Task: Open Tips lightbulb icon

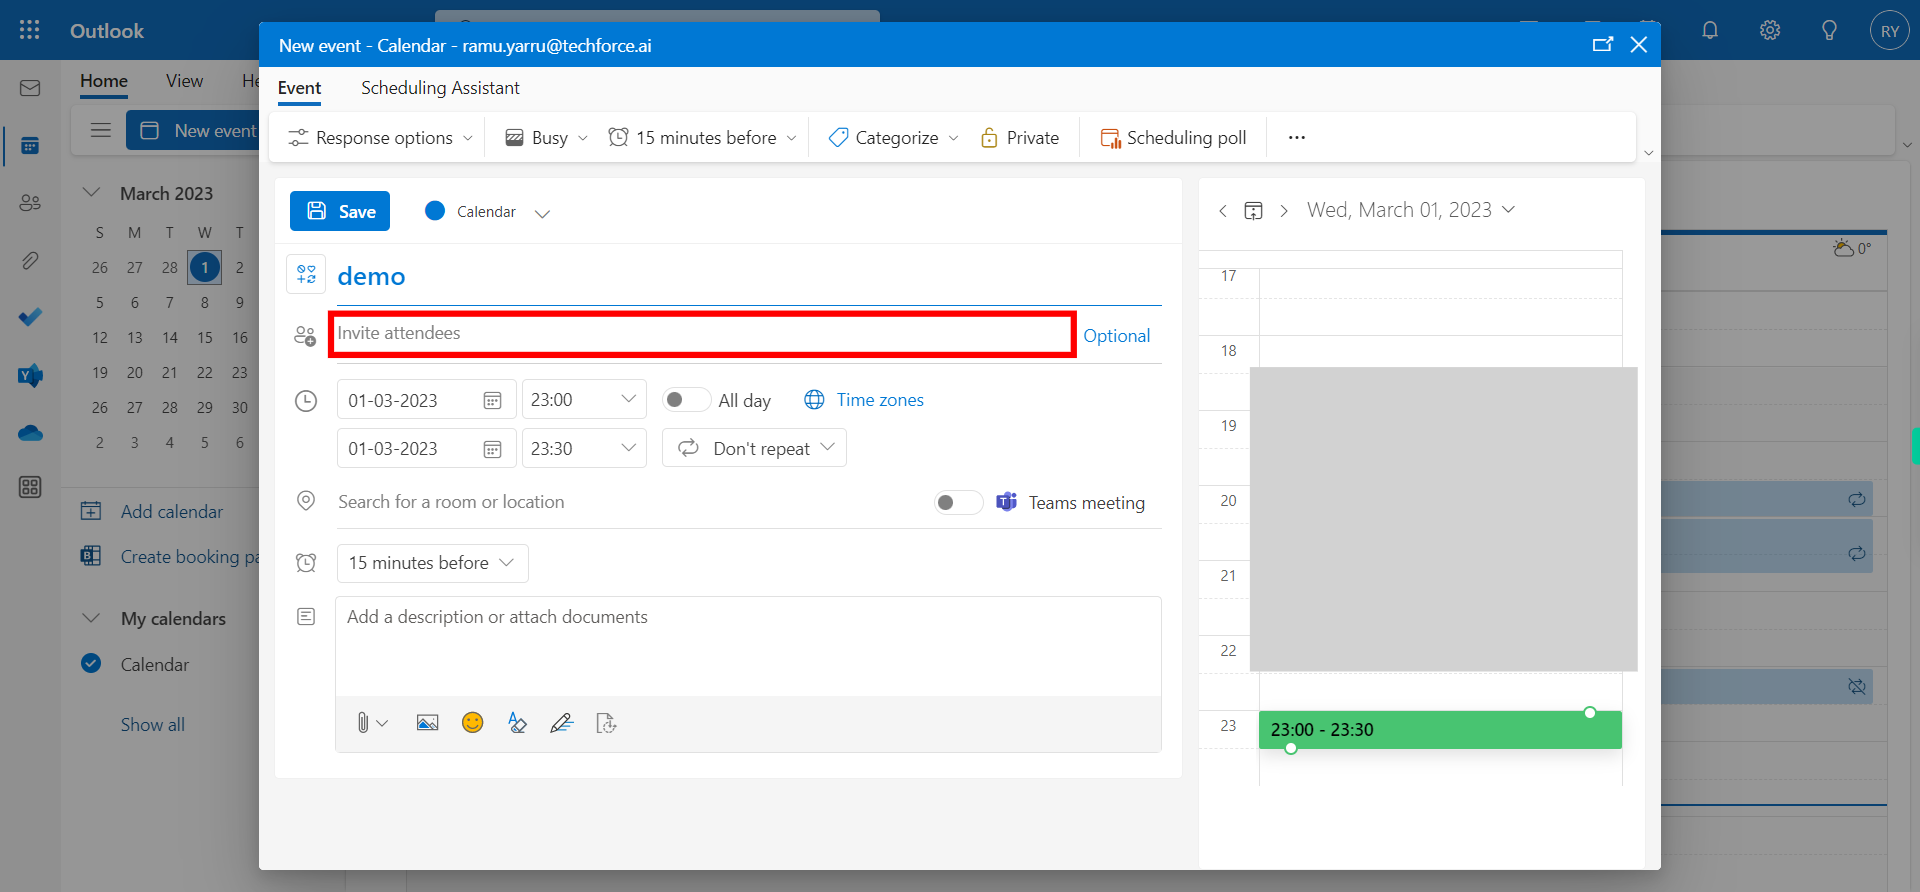Action: click(x=1829, y=30)
